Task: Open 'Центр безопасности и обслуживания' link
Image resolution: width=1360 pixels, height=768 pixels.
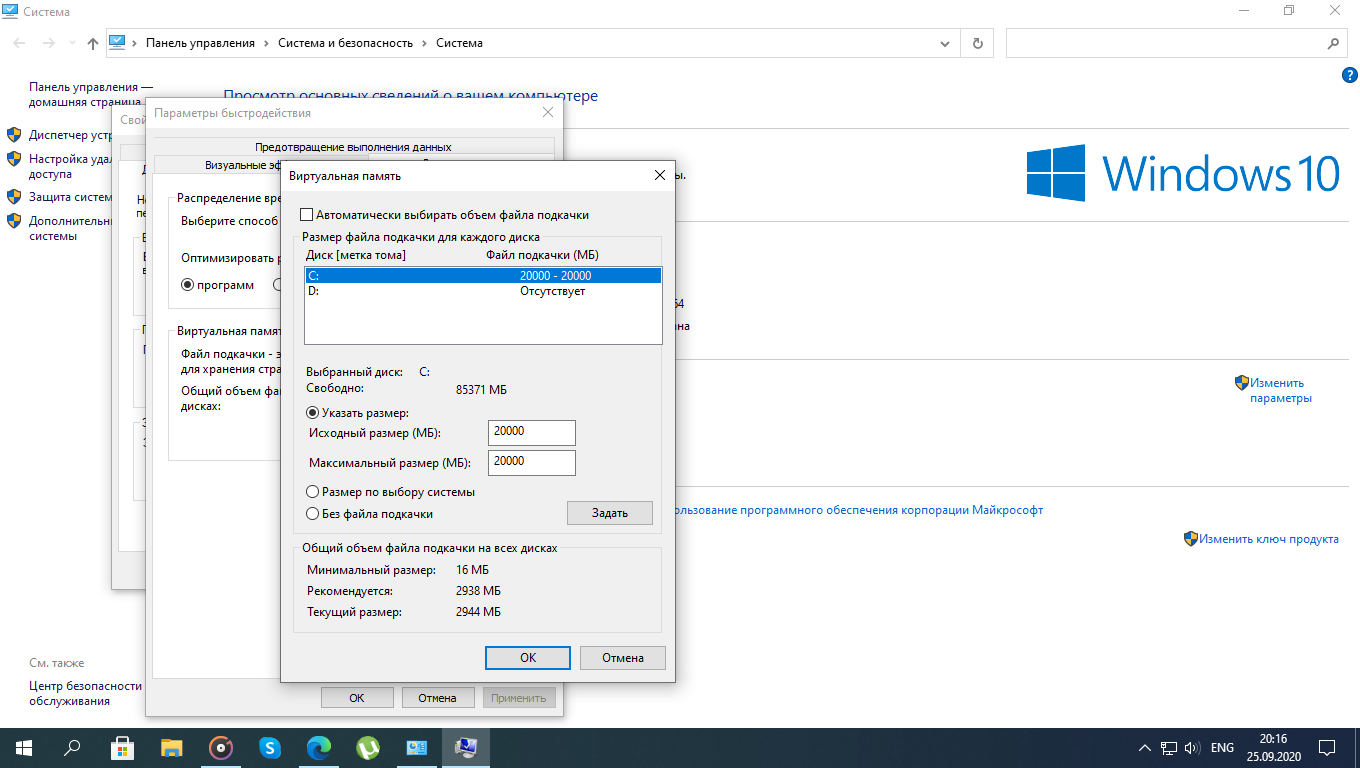Action: click(x=85, y=693)
